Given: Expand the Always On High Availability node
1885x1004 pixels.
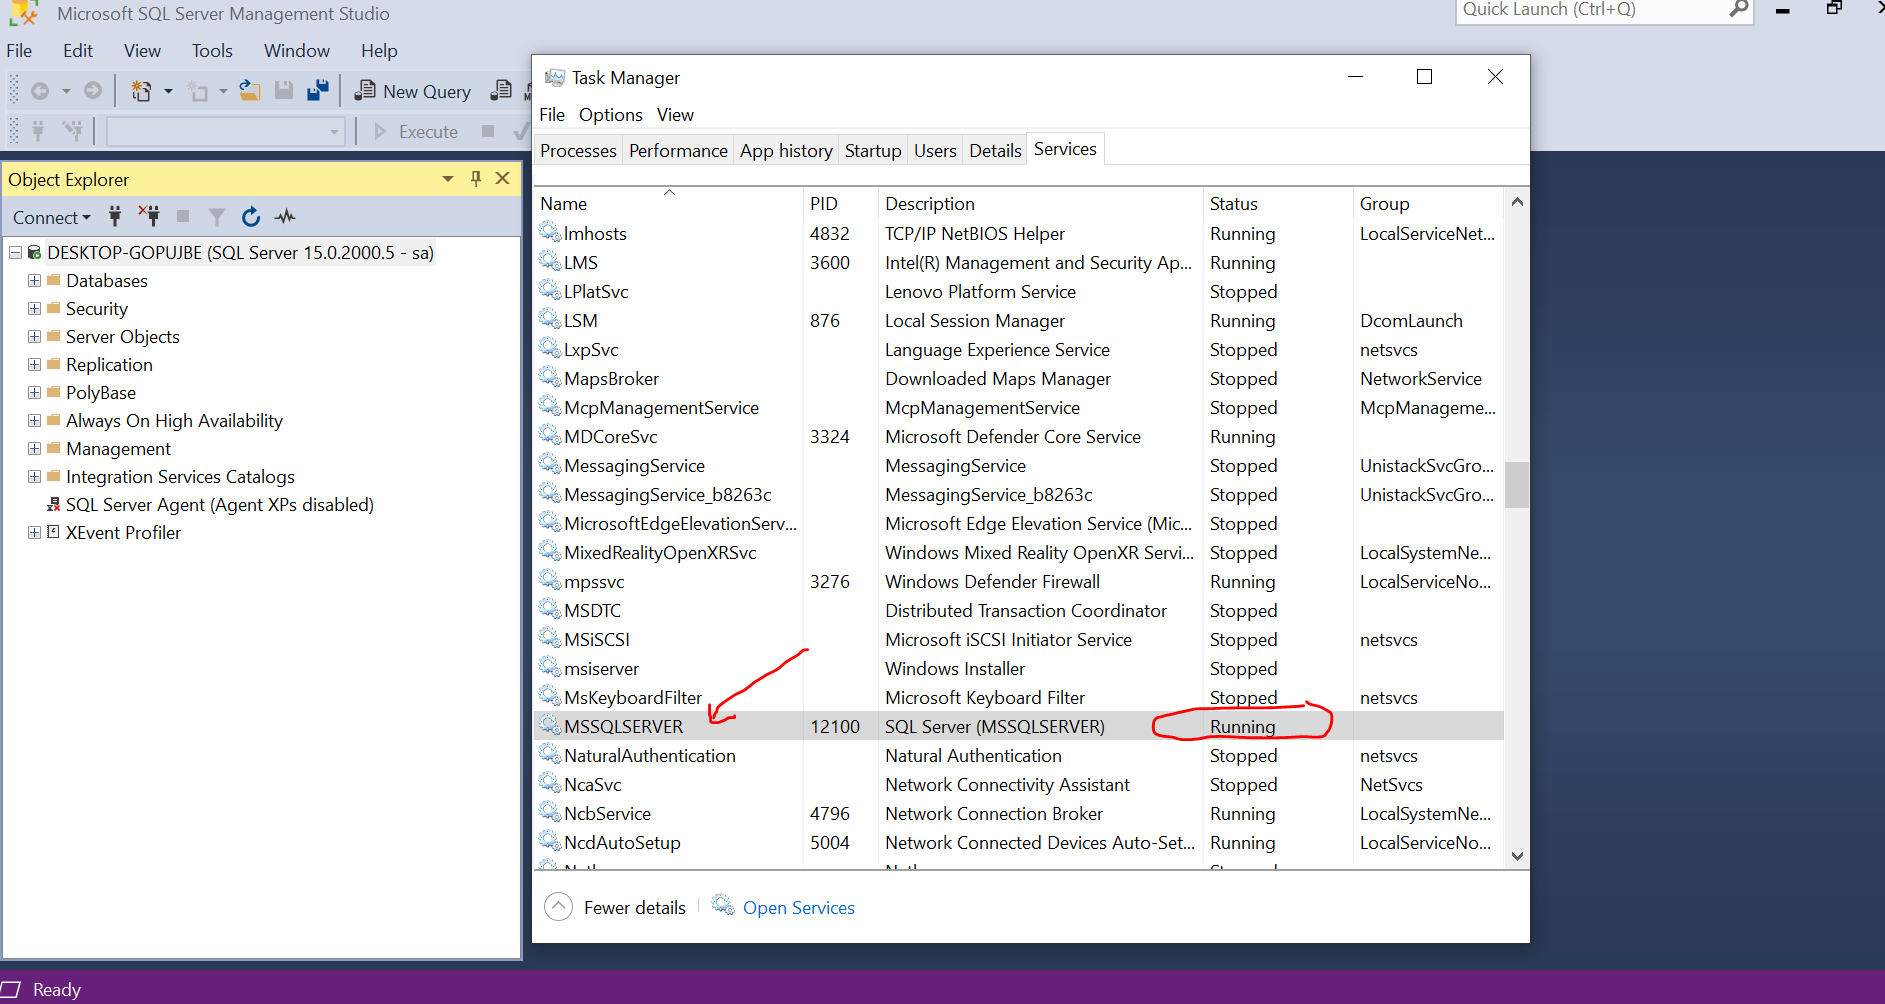Looking at the screenshot, I should (35, 421).
